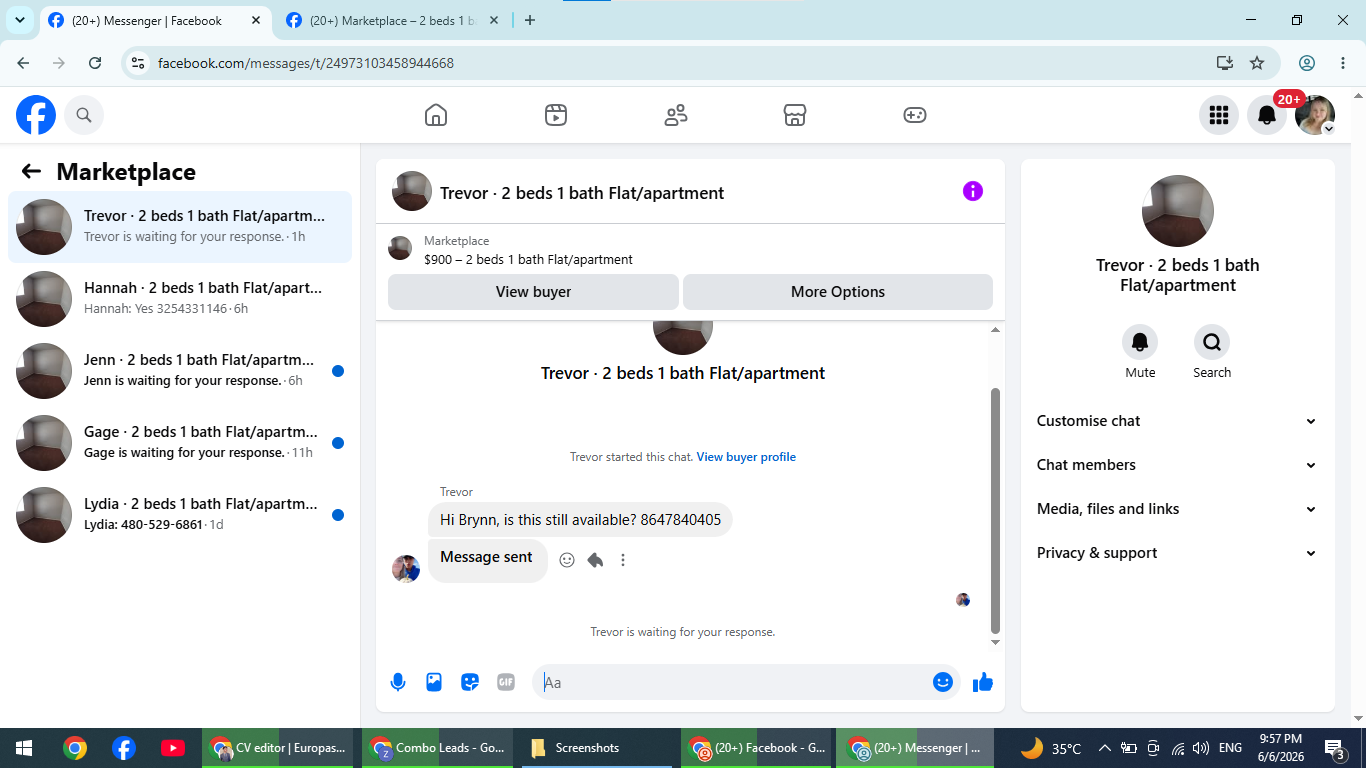Click the View buyer button
The height and width of the screenshot is (768, 1366).
[x=533, y=292]
